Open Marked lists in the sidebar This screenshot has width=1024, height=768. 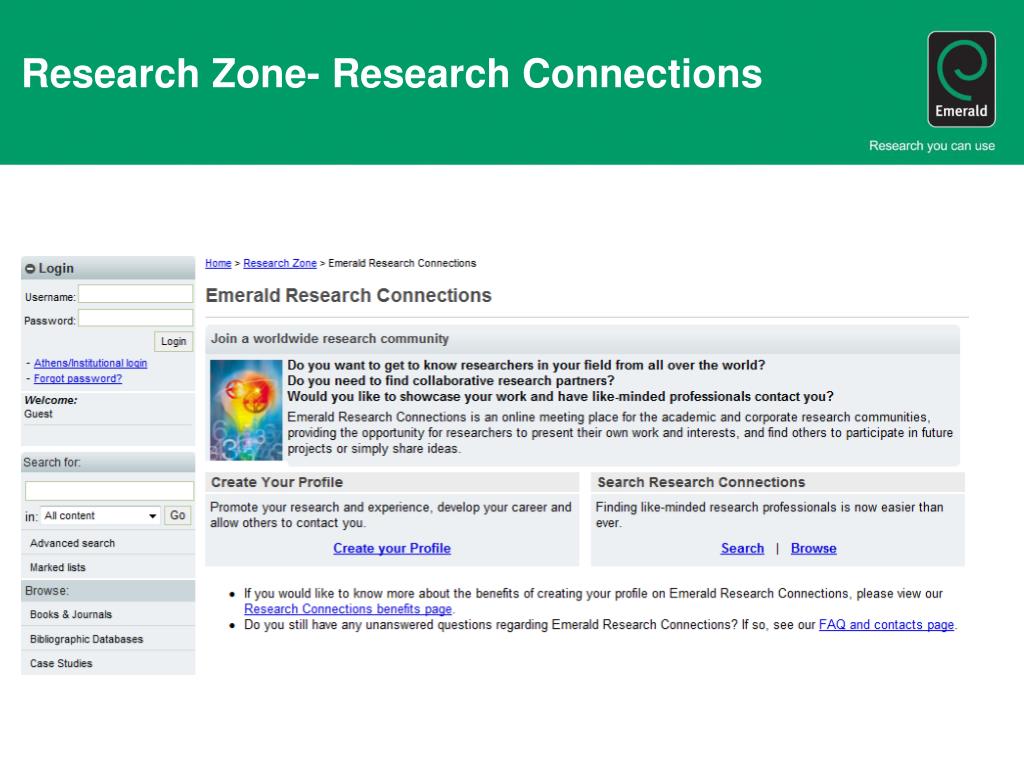(57, 568)
